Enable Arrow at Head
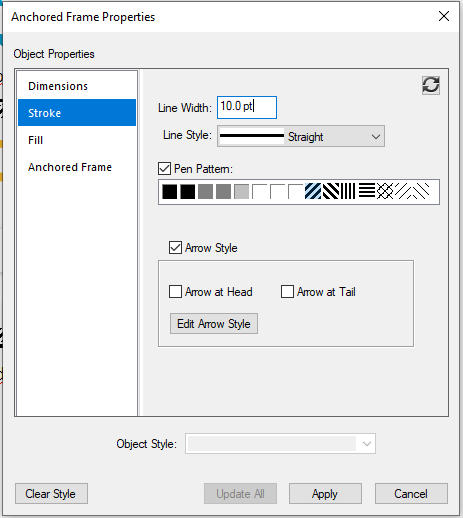Image resolution: width=463 pixels, height=518 pixels. coord(175,291)
